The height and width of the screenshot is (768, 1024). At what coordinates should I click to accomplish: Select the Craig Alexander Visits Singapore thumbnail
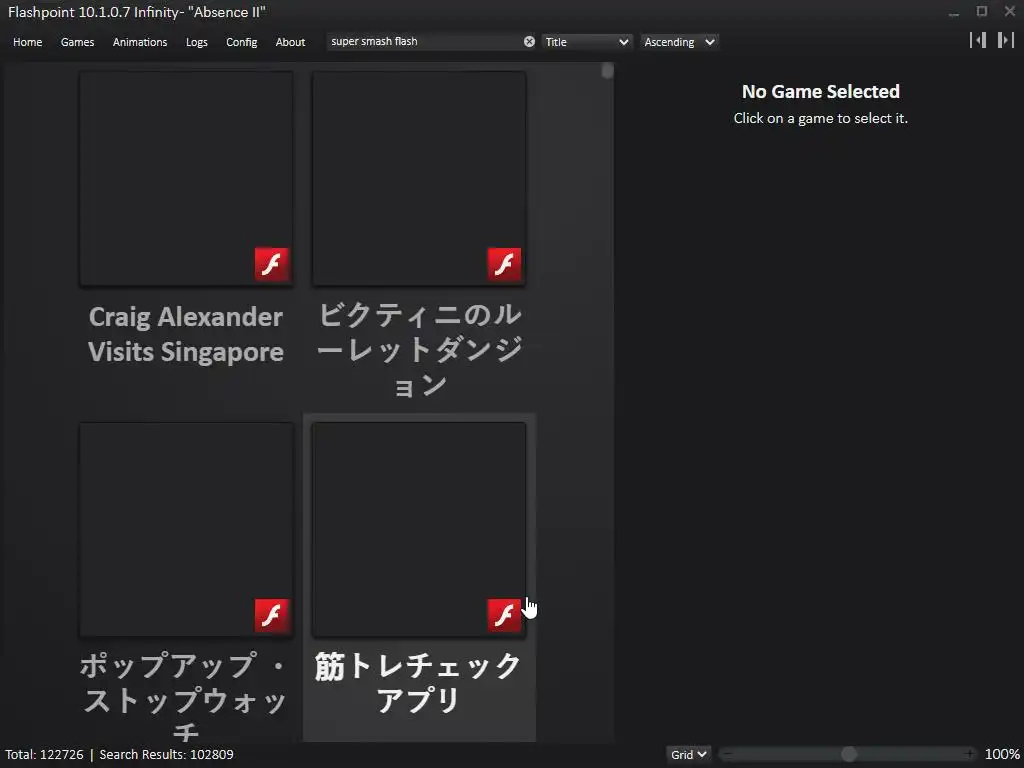coord(186,179)
